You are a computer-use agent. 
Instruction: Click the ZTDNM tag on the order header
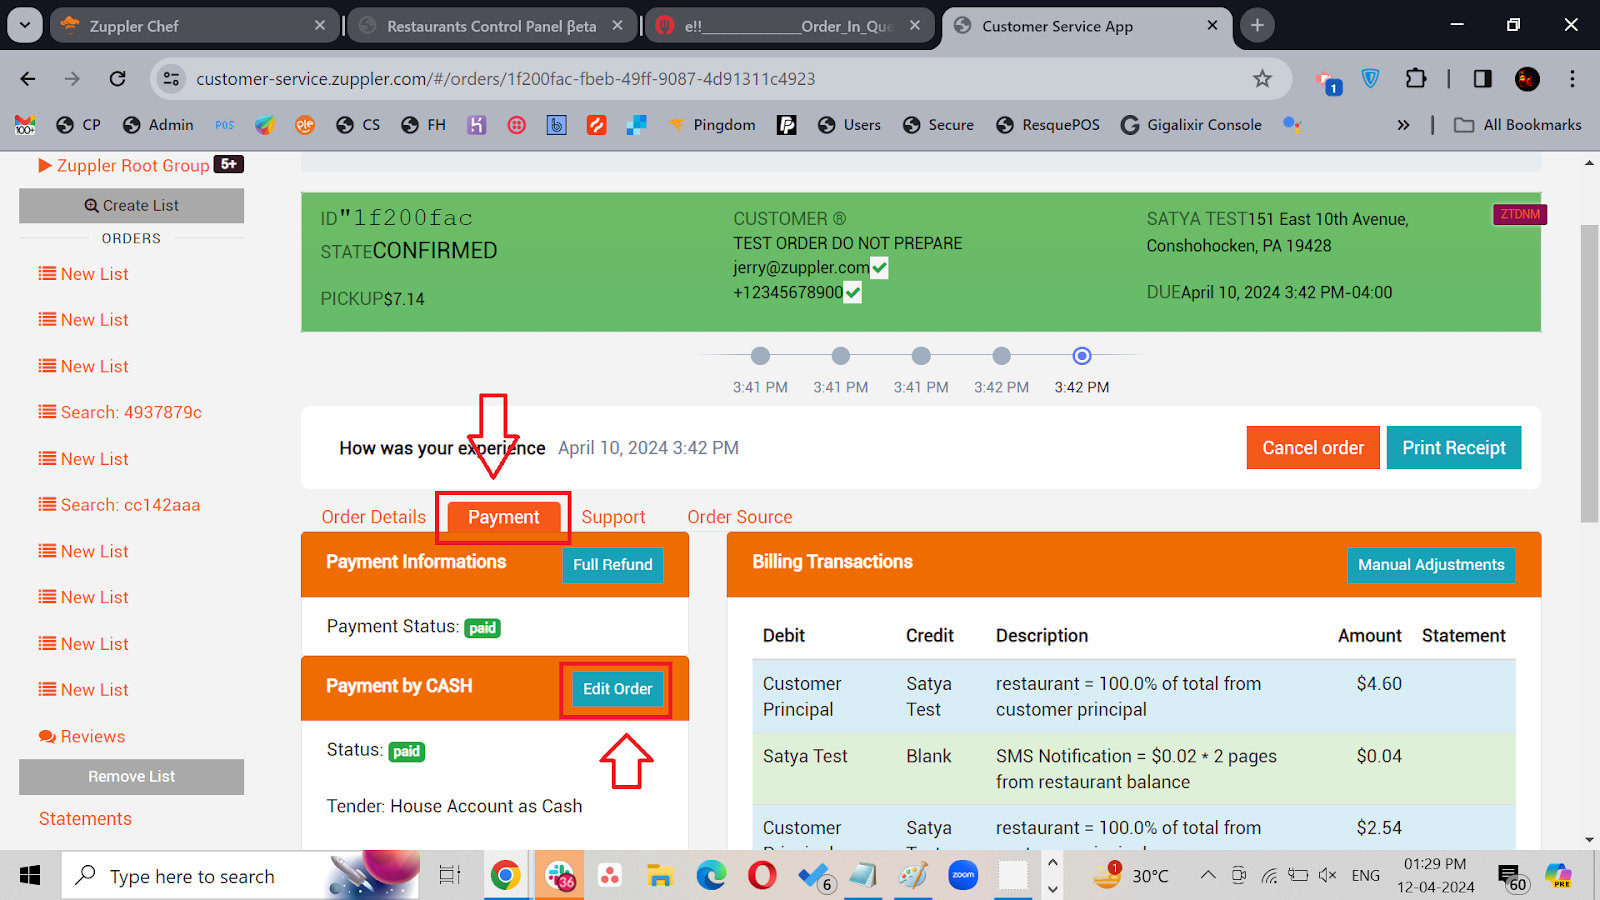click(1520, 214)
